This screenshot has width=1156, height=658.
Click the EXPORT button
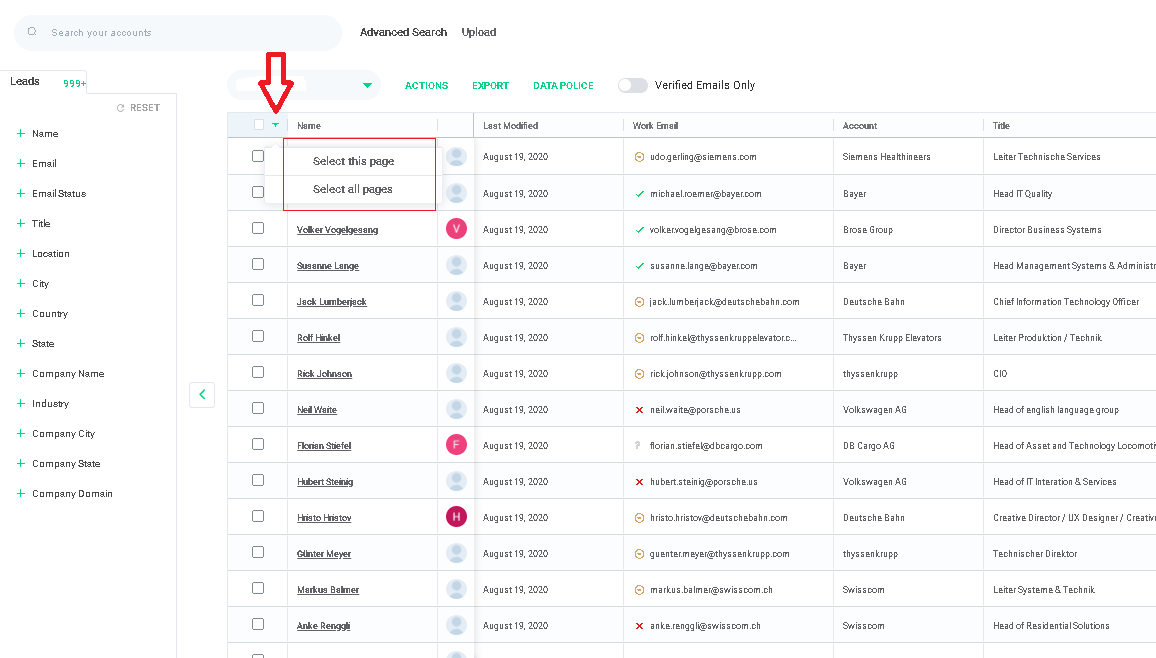490,86
